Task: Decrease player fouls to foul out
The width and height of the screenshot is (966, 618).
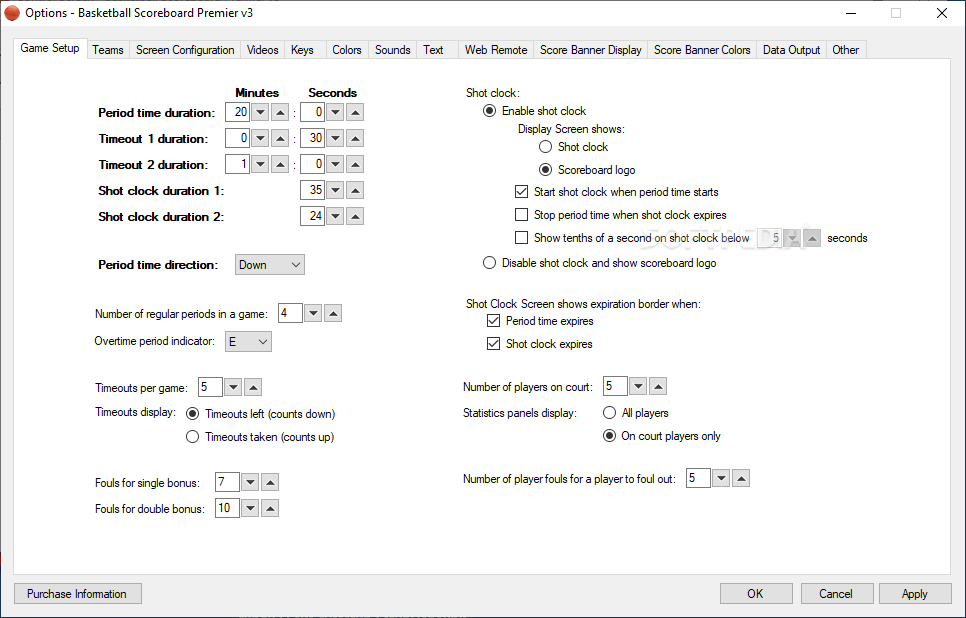Action: click(721, 478)
